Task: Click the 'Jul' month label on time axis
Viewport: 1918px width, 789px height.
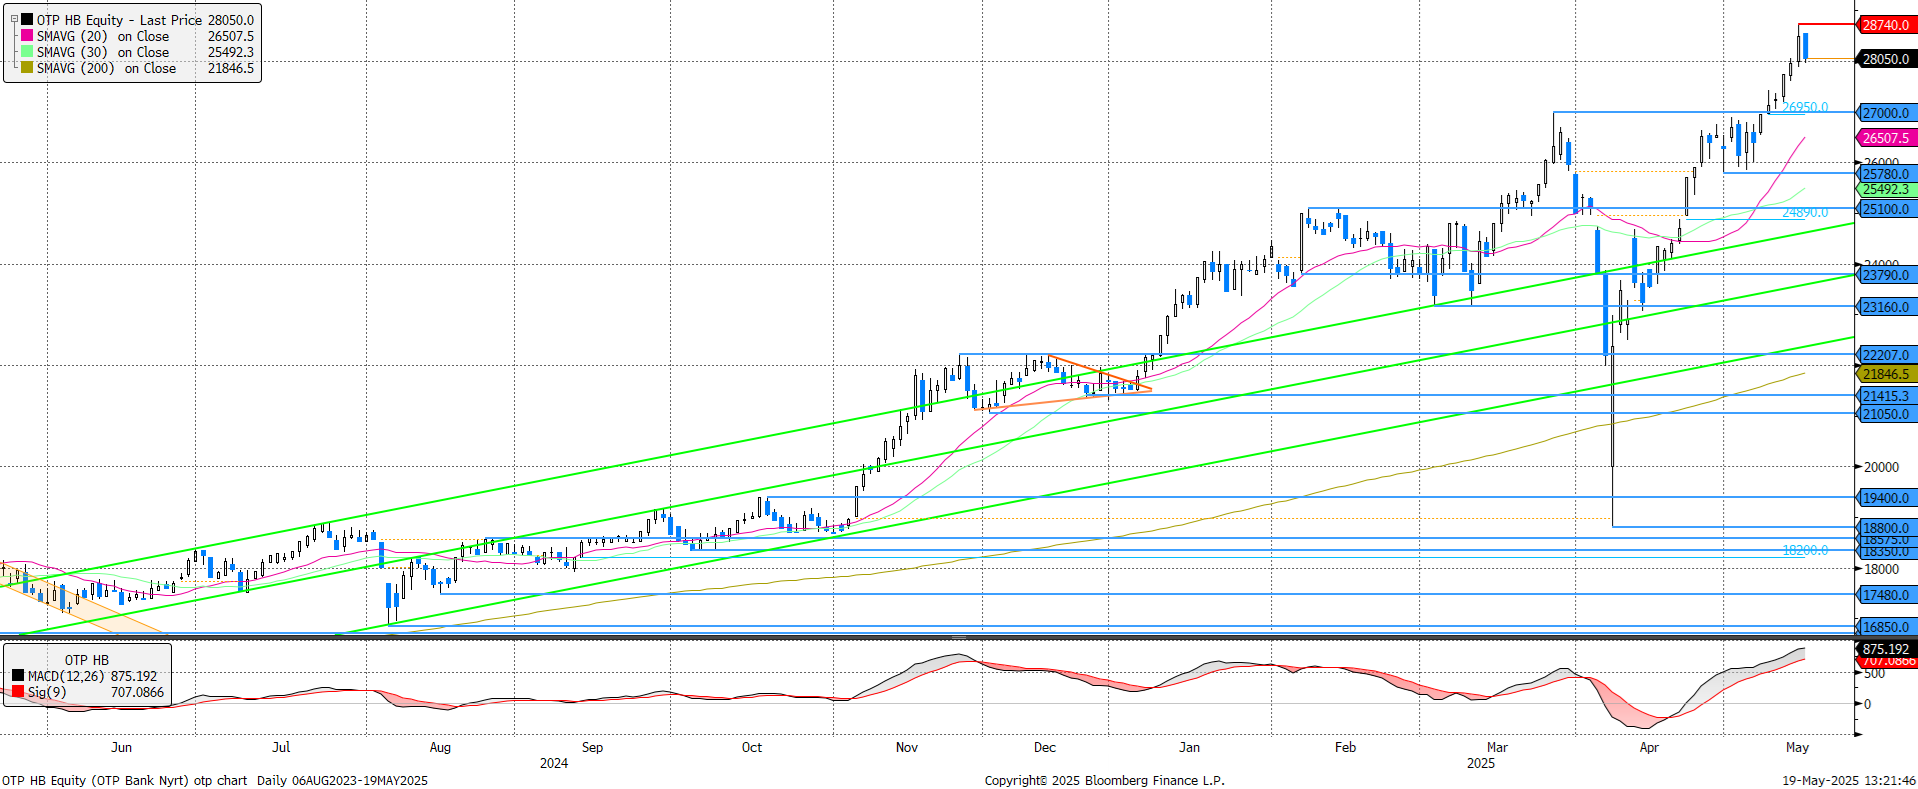Action: [x=281, y=747]
